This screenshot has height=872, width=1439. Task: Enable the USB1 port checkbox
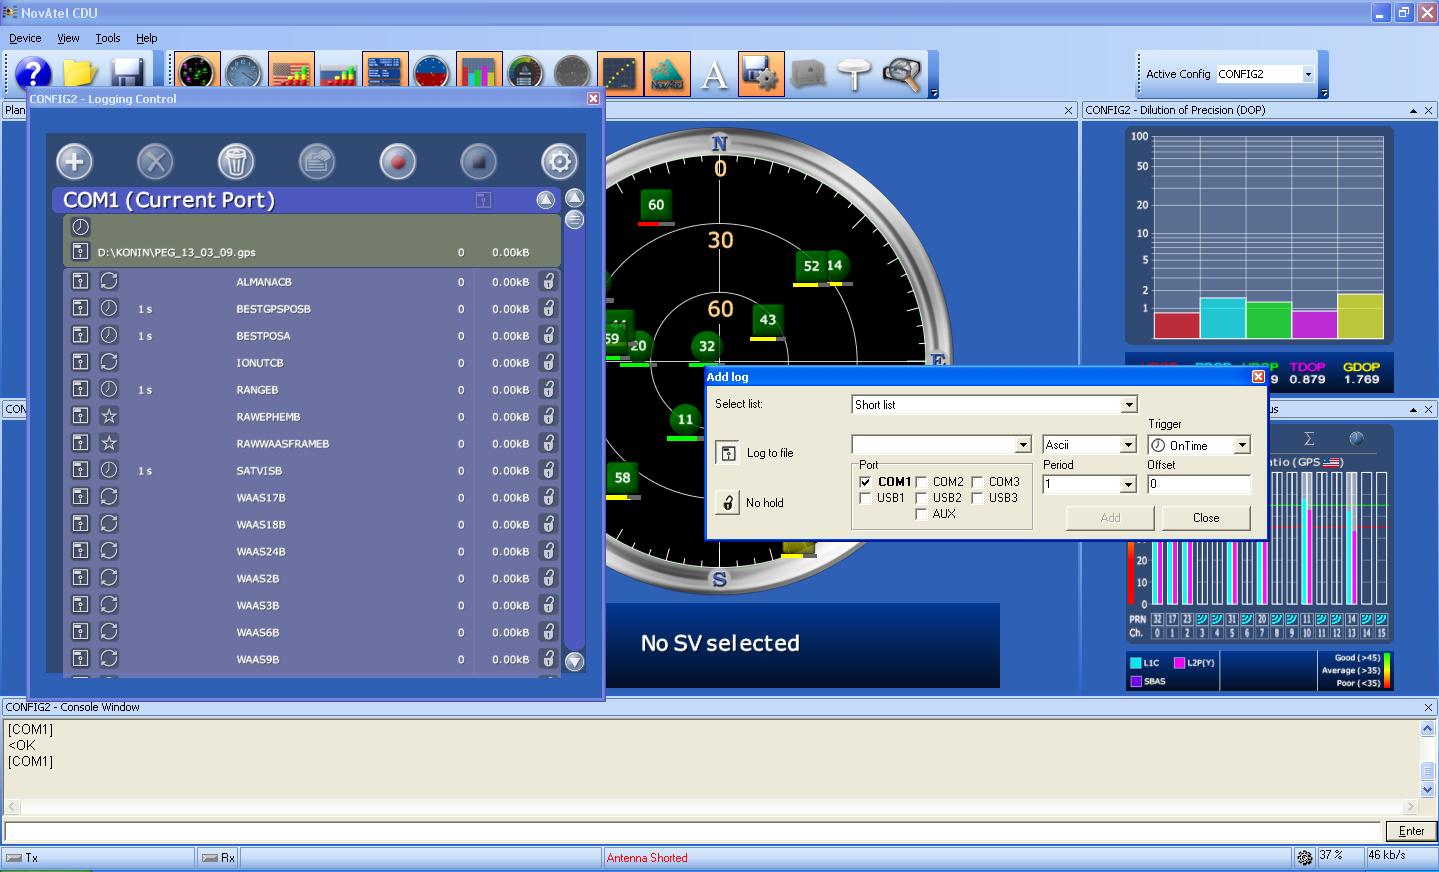(x=865, y=497)
